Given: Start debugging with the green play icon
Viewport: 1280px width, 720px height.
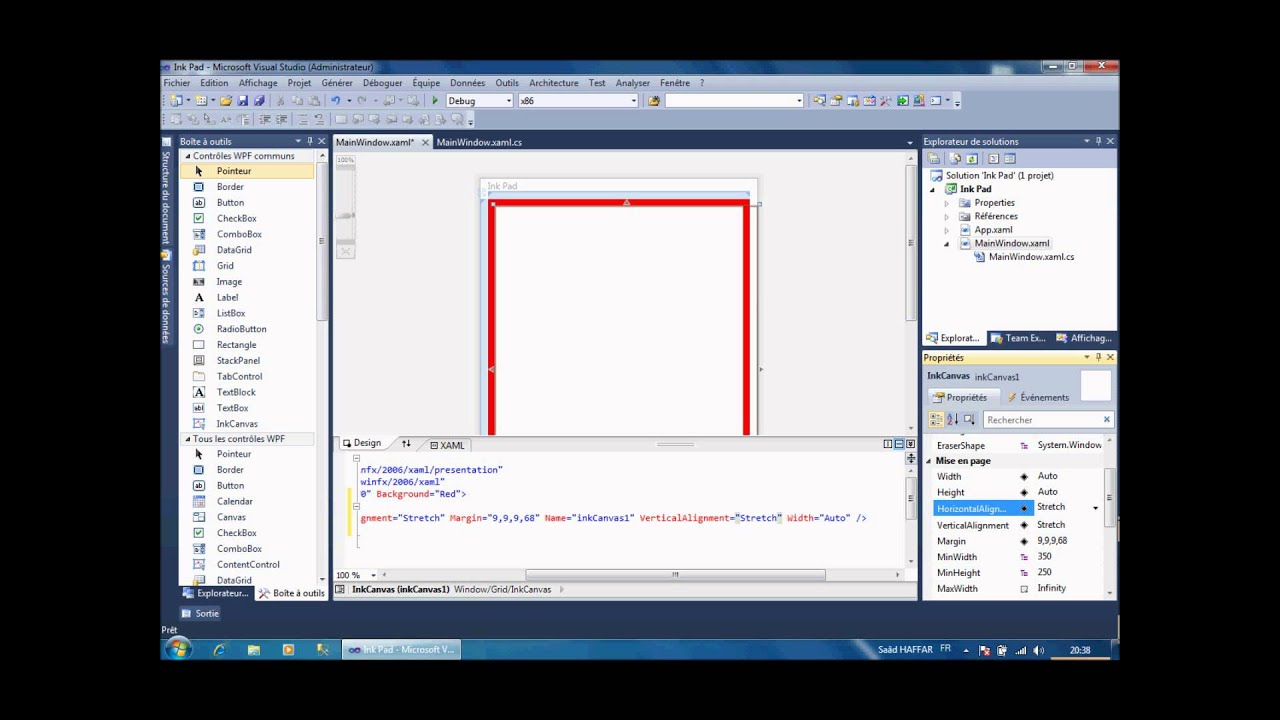Looking at the screenshot, I should tap(435, 101).
